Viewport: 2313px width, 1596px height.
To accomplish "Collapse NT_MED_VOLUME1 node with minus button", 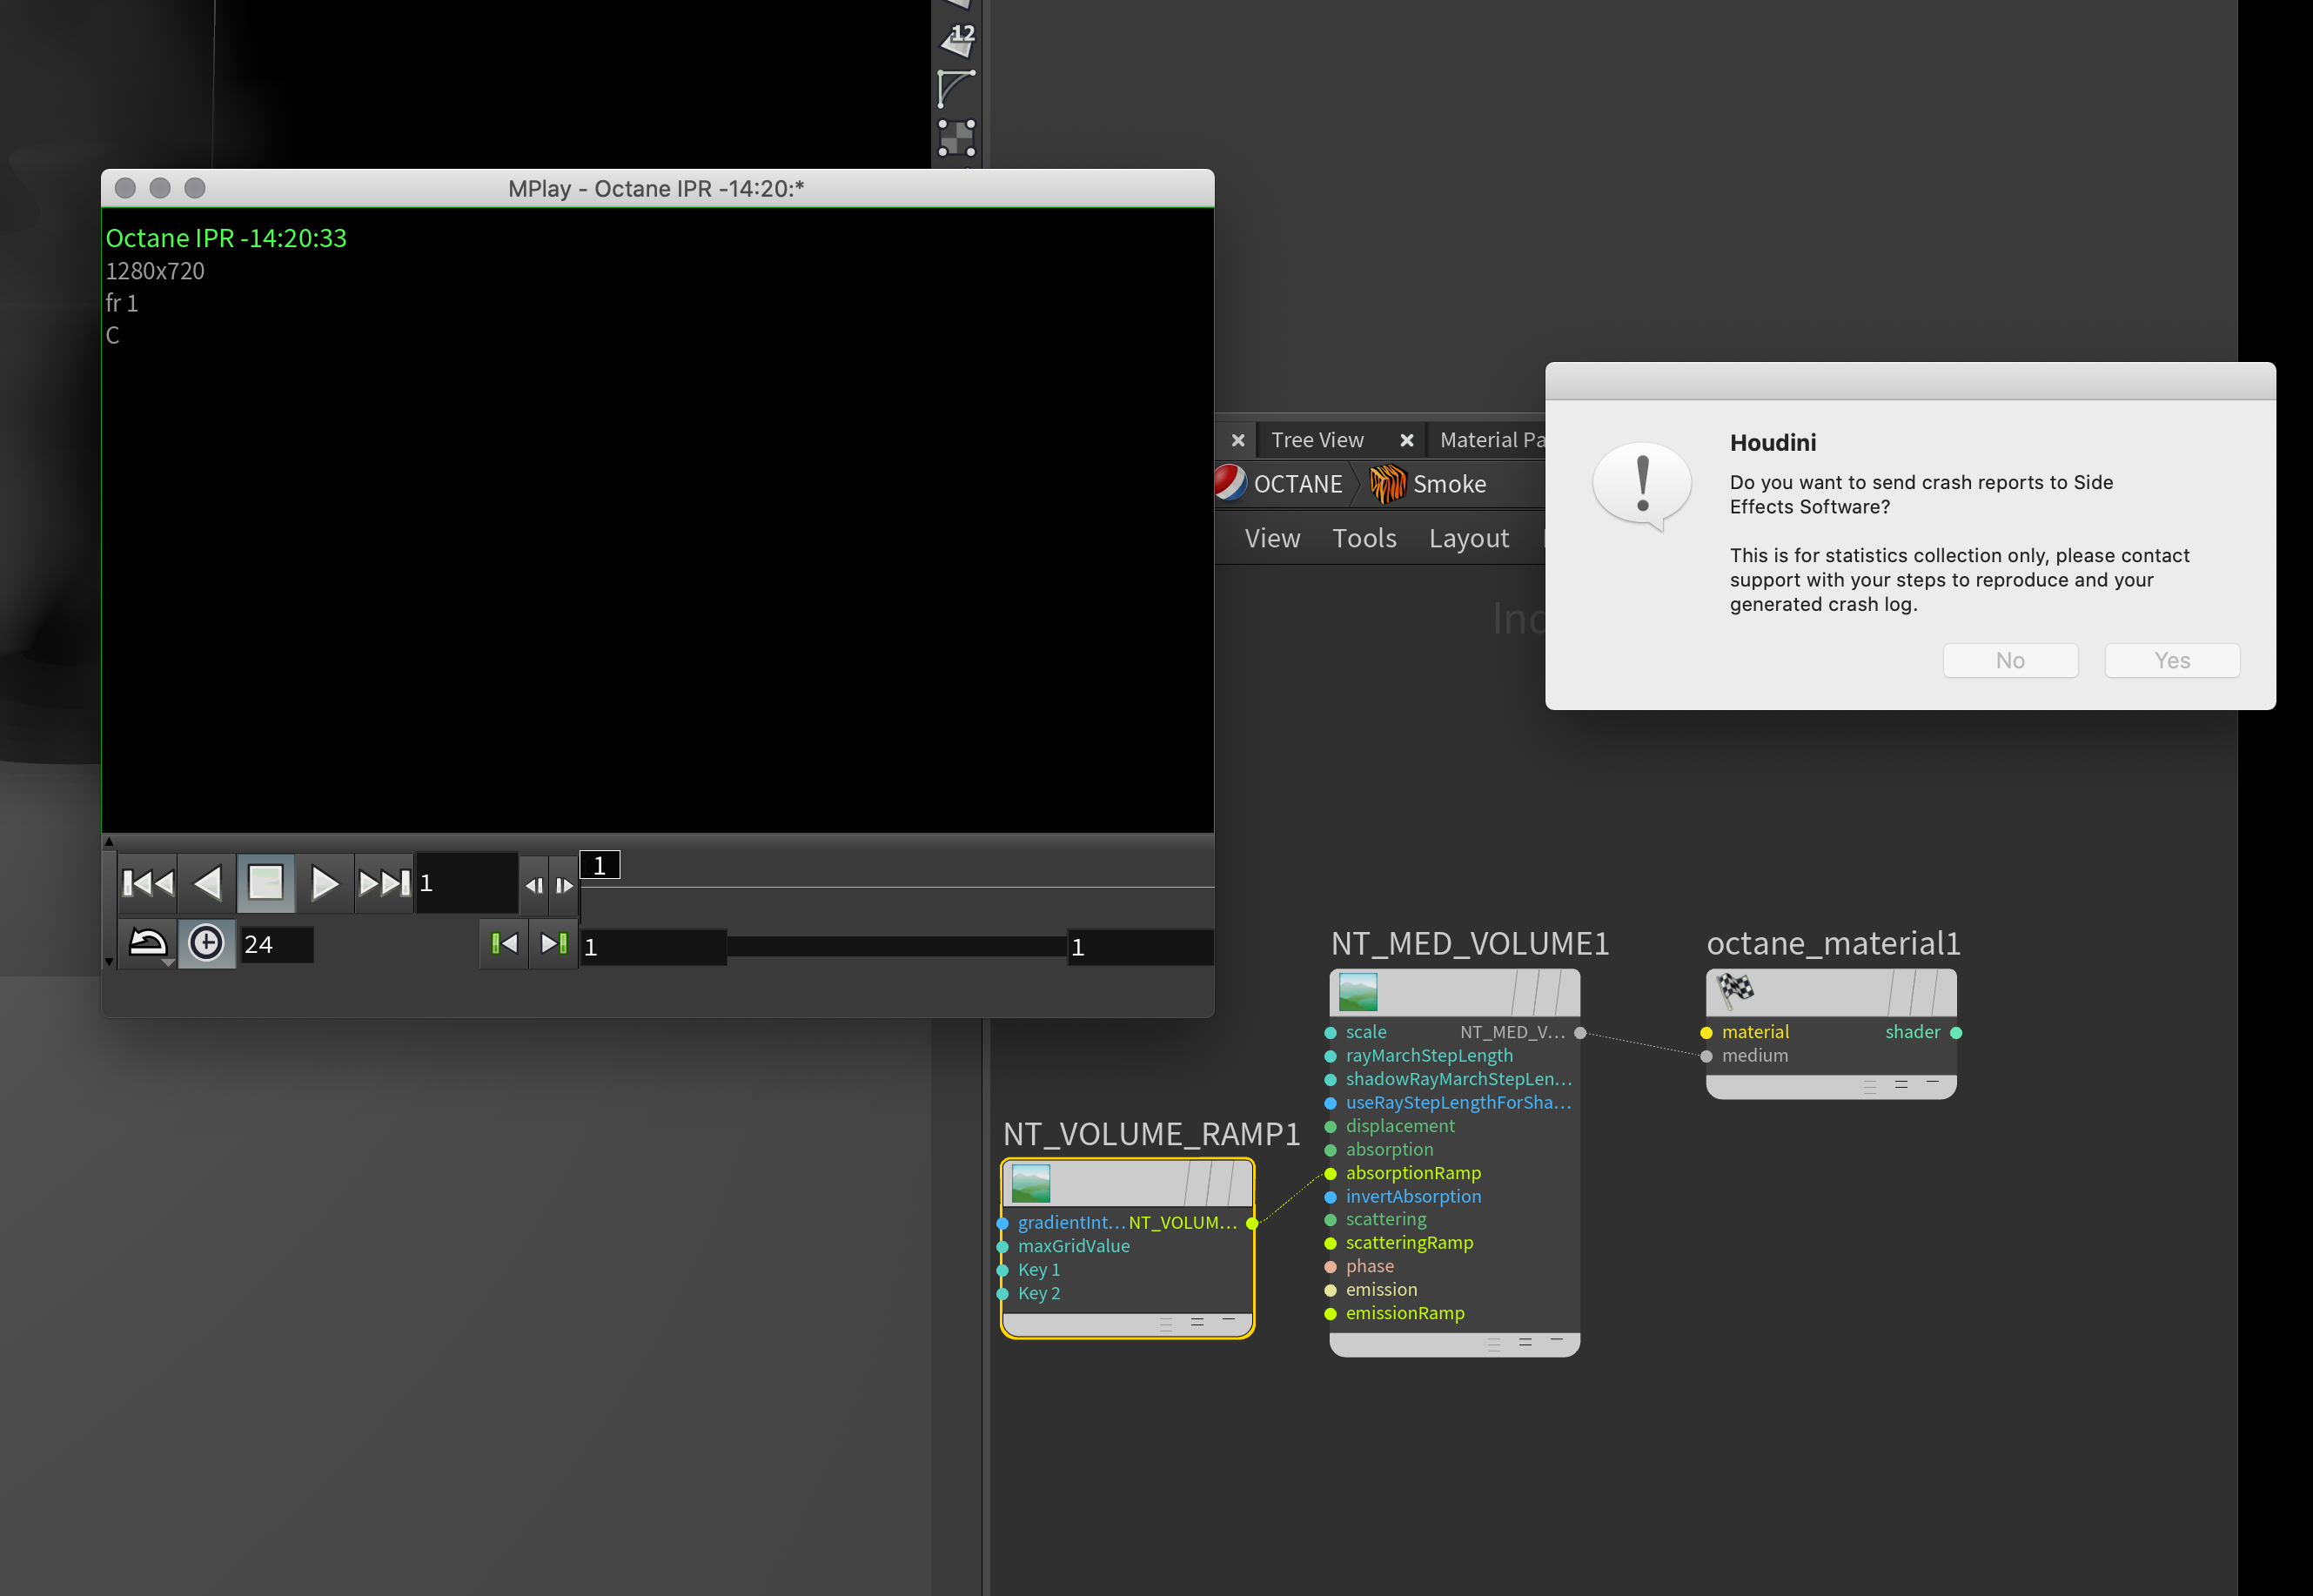I will click(x=1556, y=1340).
